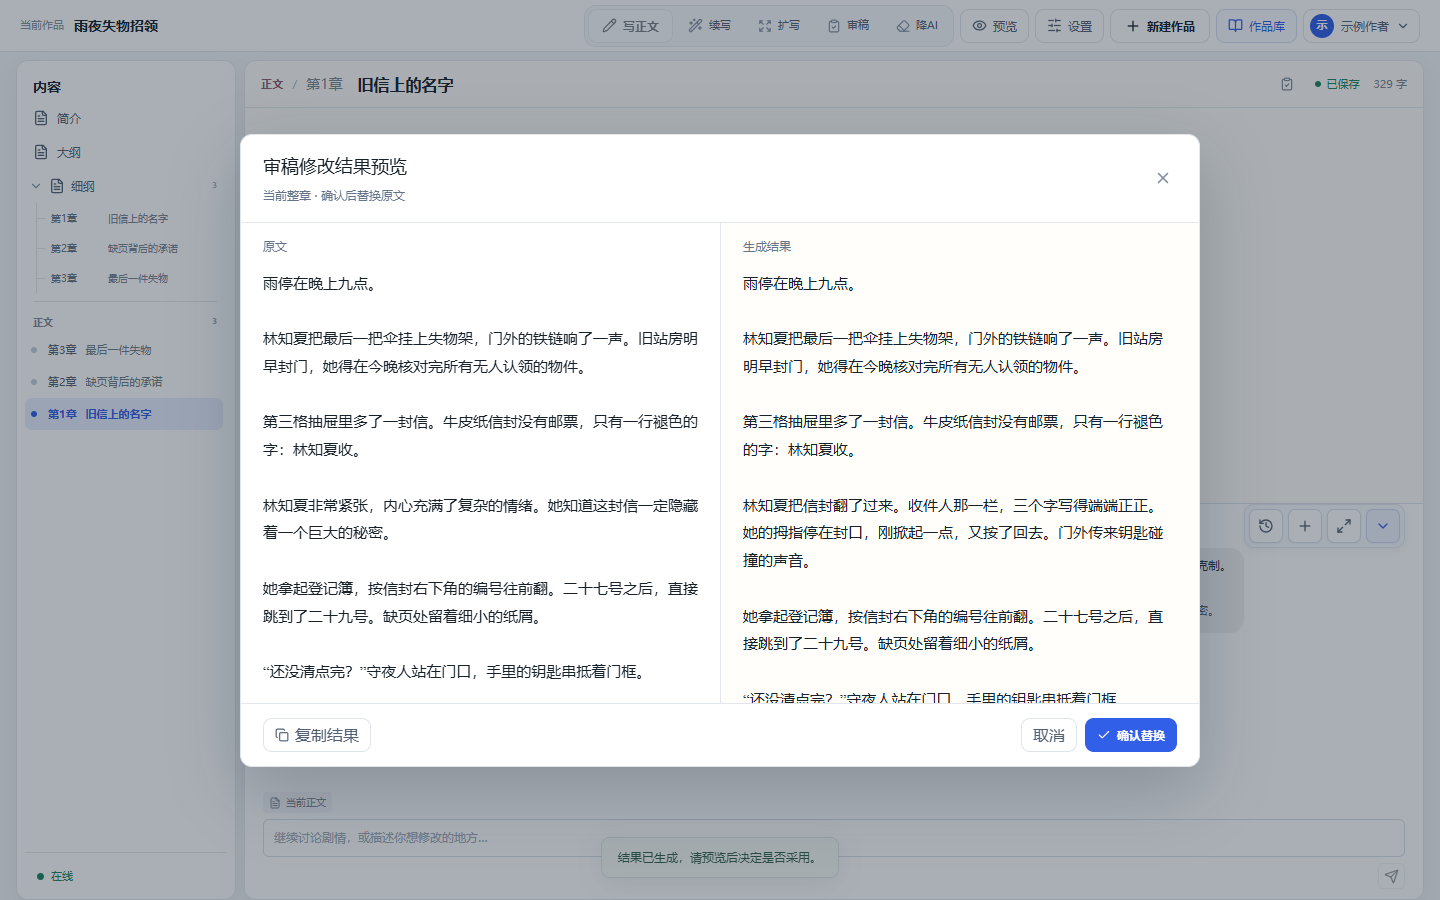The width and height of the screenshot is (1440, 900).
Task: Cancel with the 取消 button
Action: (x=1049, y=735)
